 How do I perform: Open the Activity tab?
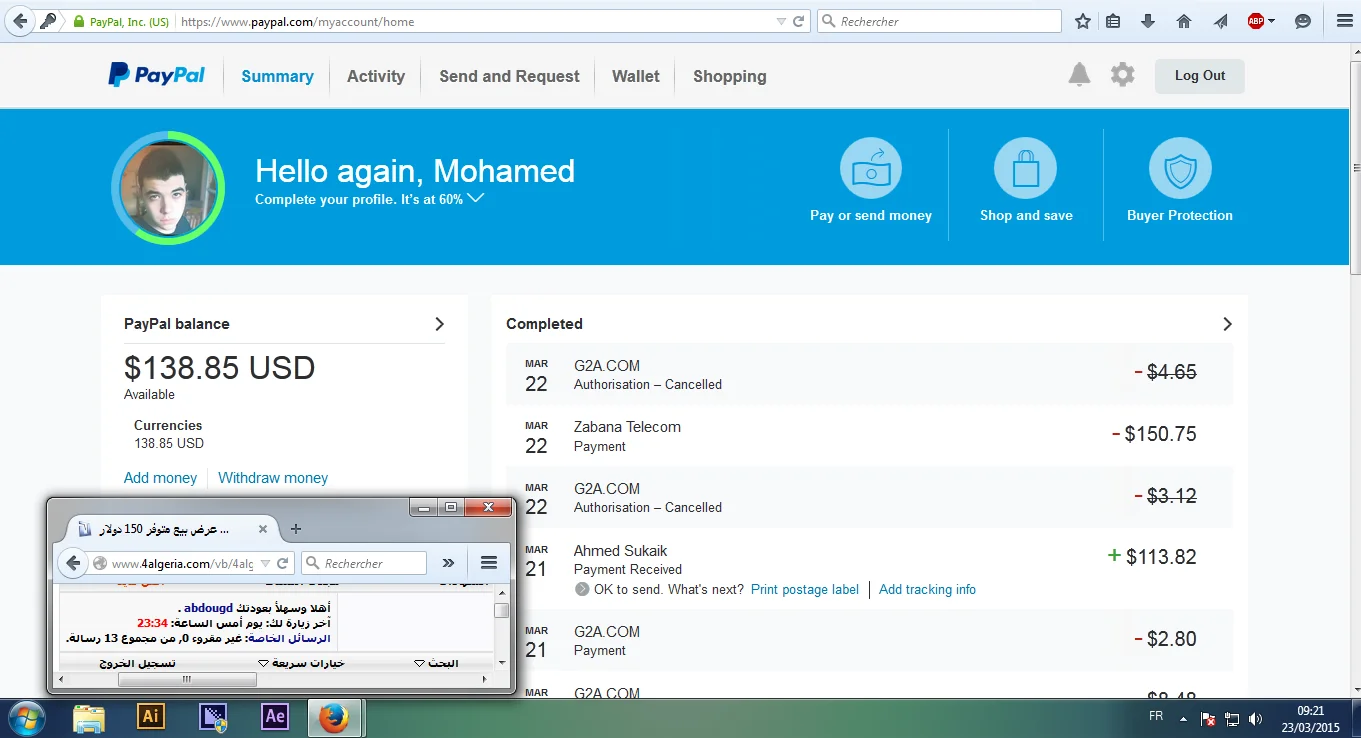(375, 76)
